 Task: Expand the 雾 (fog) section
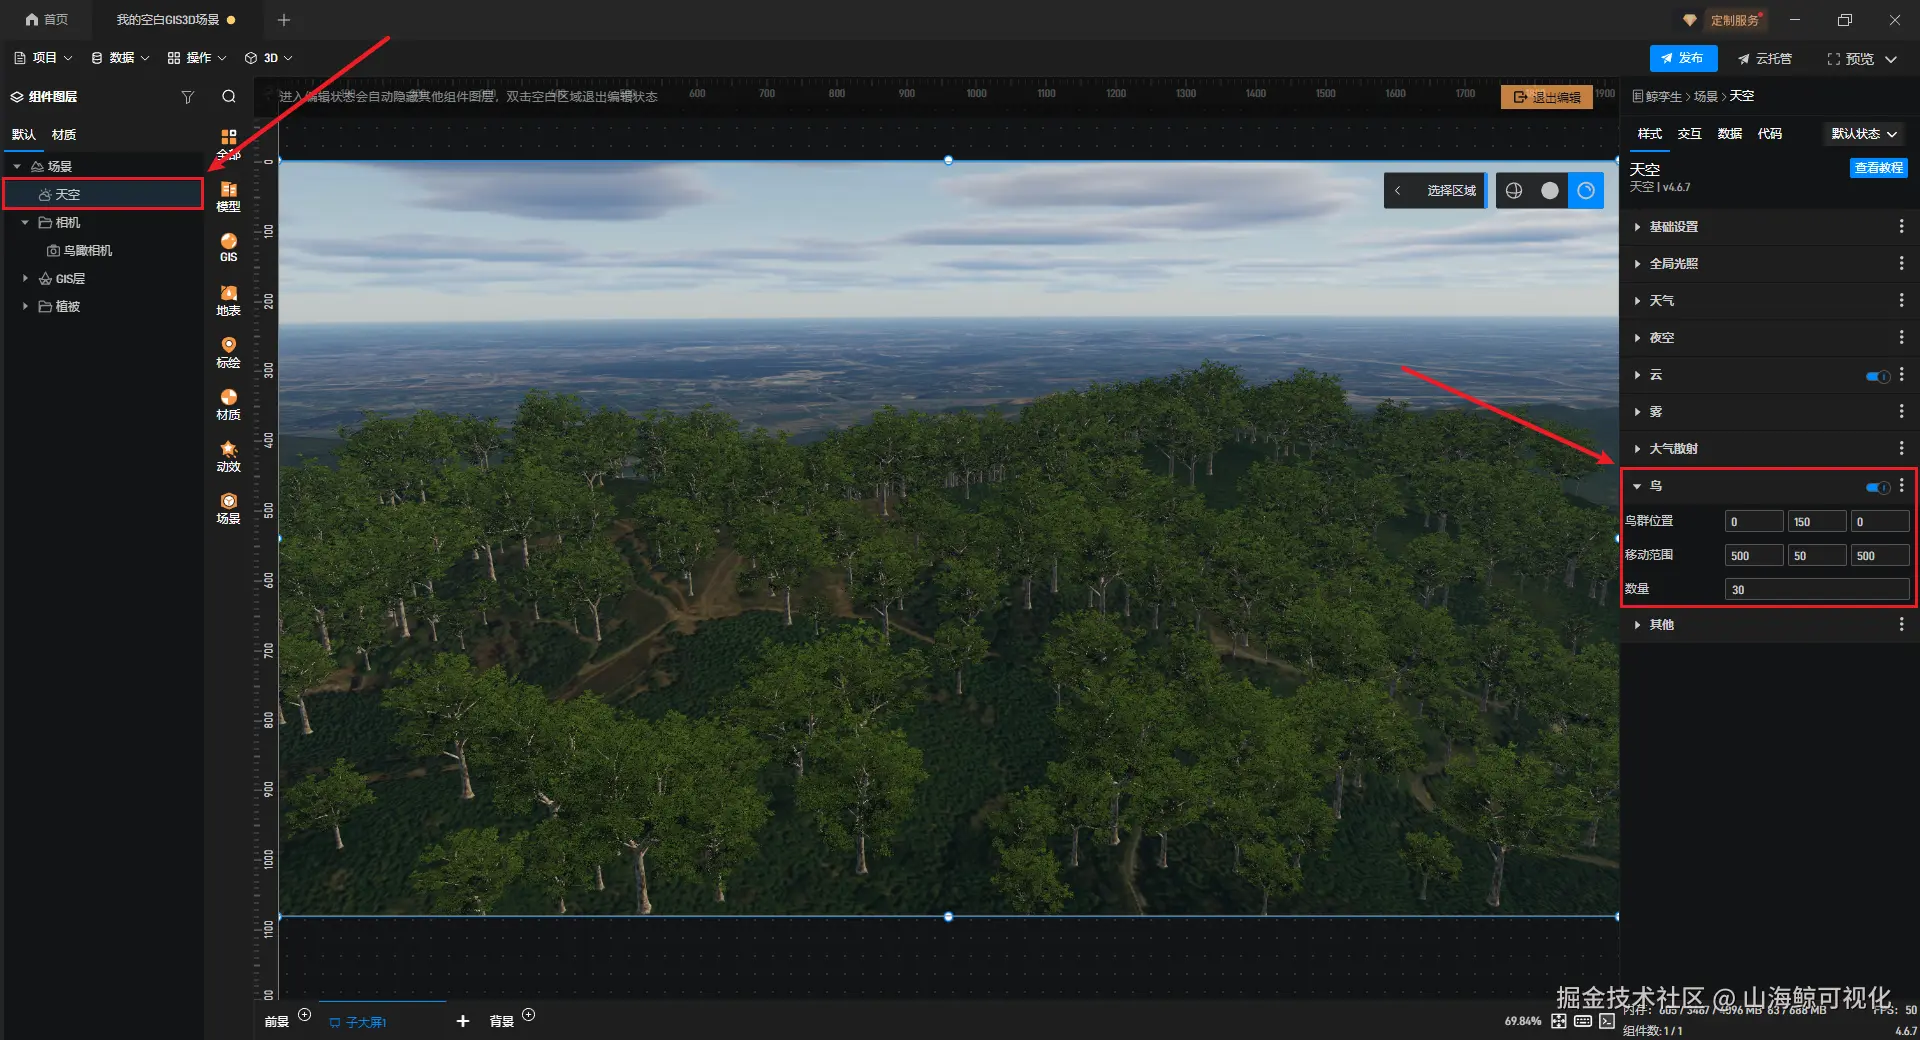(1637, 412)
